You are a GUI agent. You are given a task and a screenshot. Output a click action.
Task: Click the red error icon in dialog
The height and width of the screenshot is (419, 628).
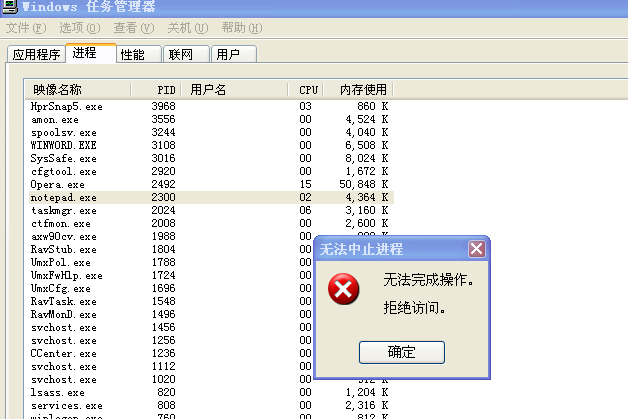(343, 289)
